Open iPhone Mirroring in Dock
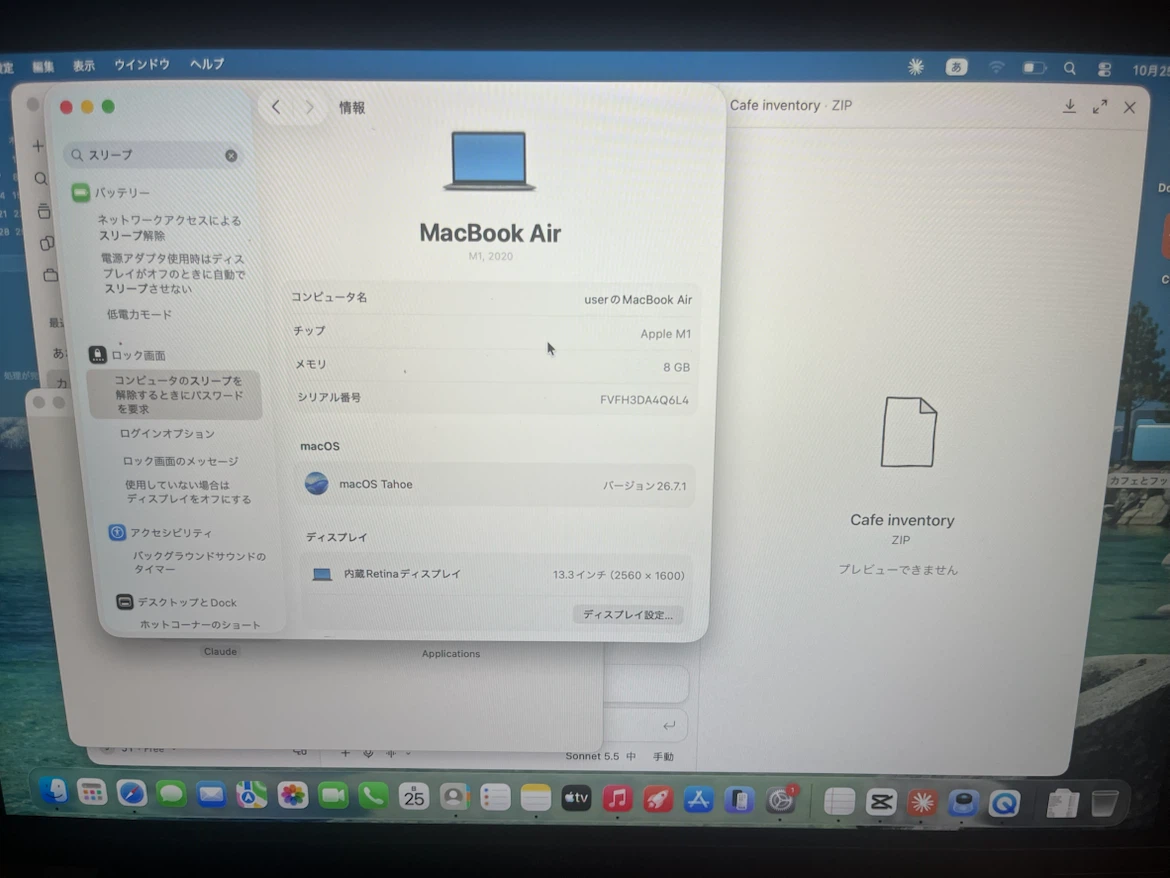The width and height of the screenshot is (1170, 878). click(x=739, y=800)
